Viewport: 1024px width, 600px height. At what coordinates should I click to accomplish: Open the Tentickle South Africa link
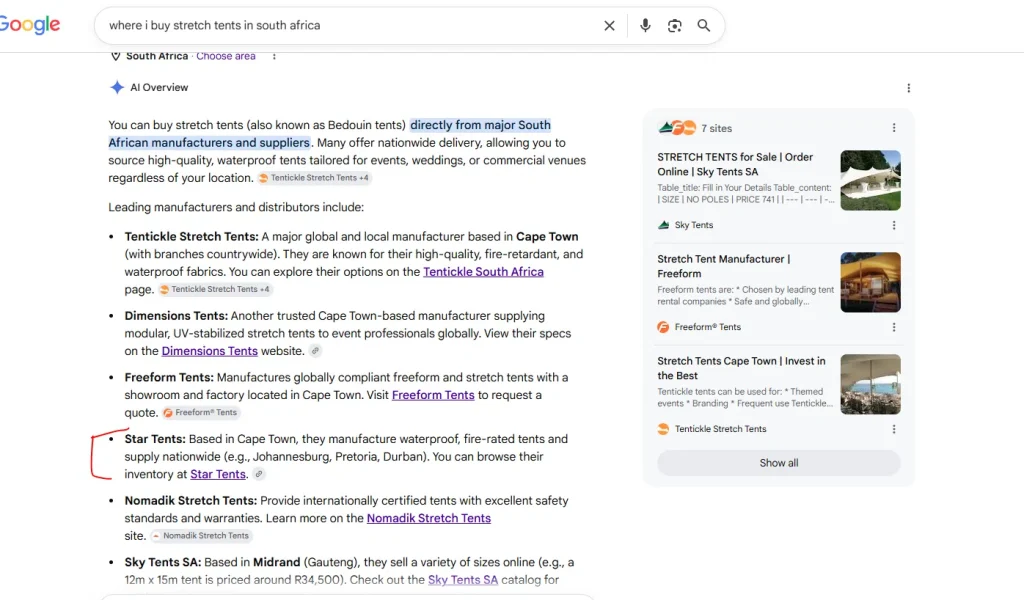483,272
